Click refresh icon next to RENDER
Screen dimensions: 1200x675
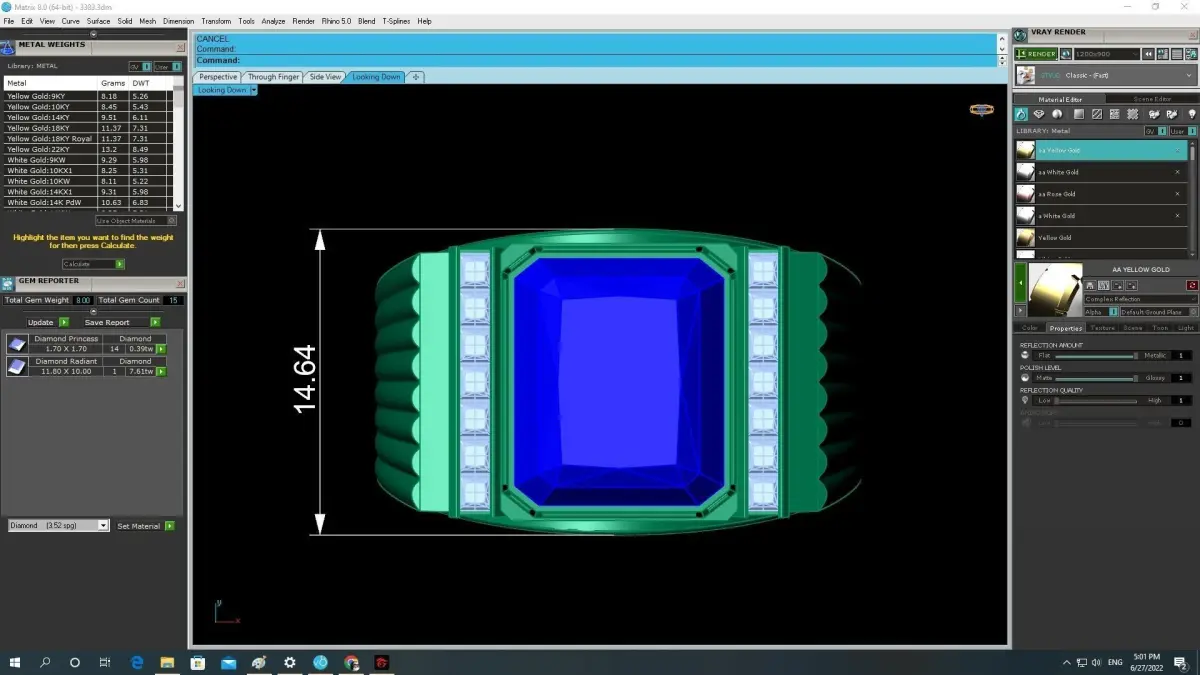click(1066, 54)
